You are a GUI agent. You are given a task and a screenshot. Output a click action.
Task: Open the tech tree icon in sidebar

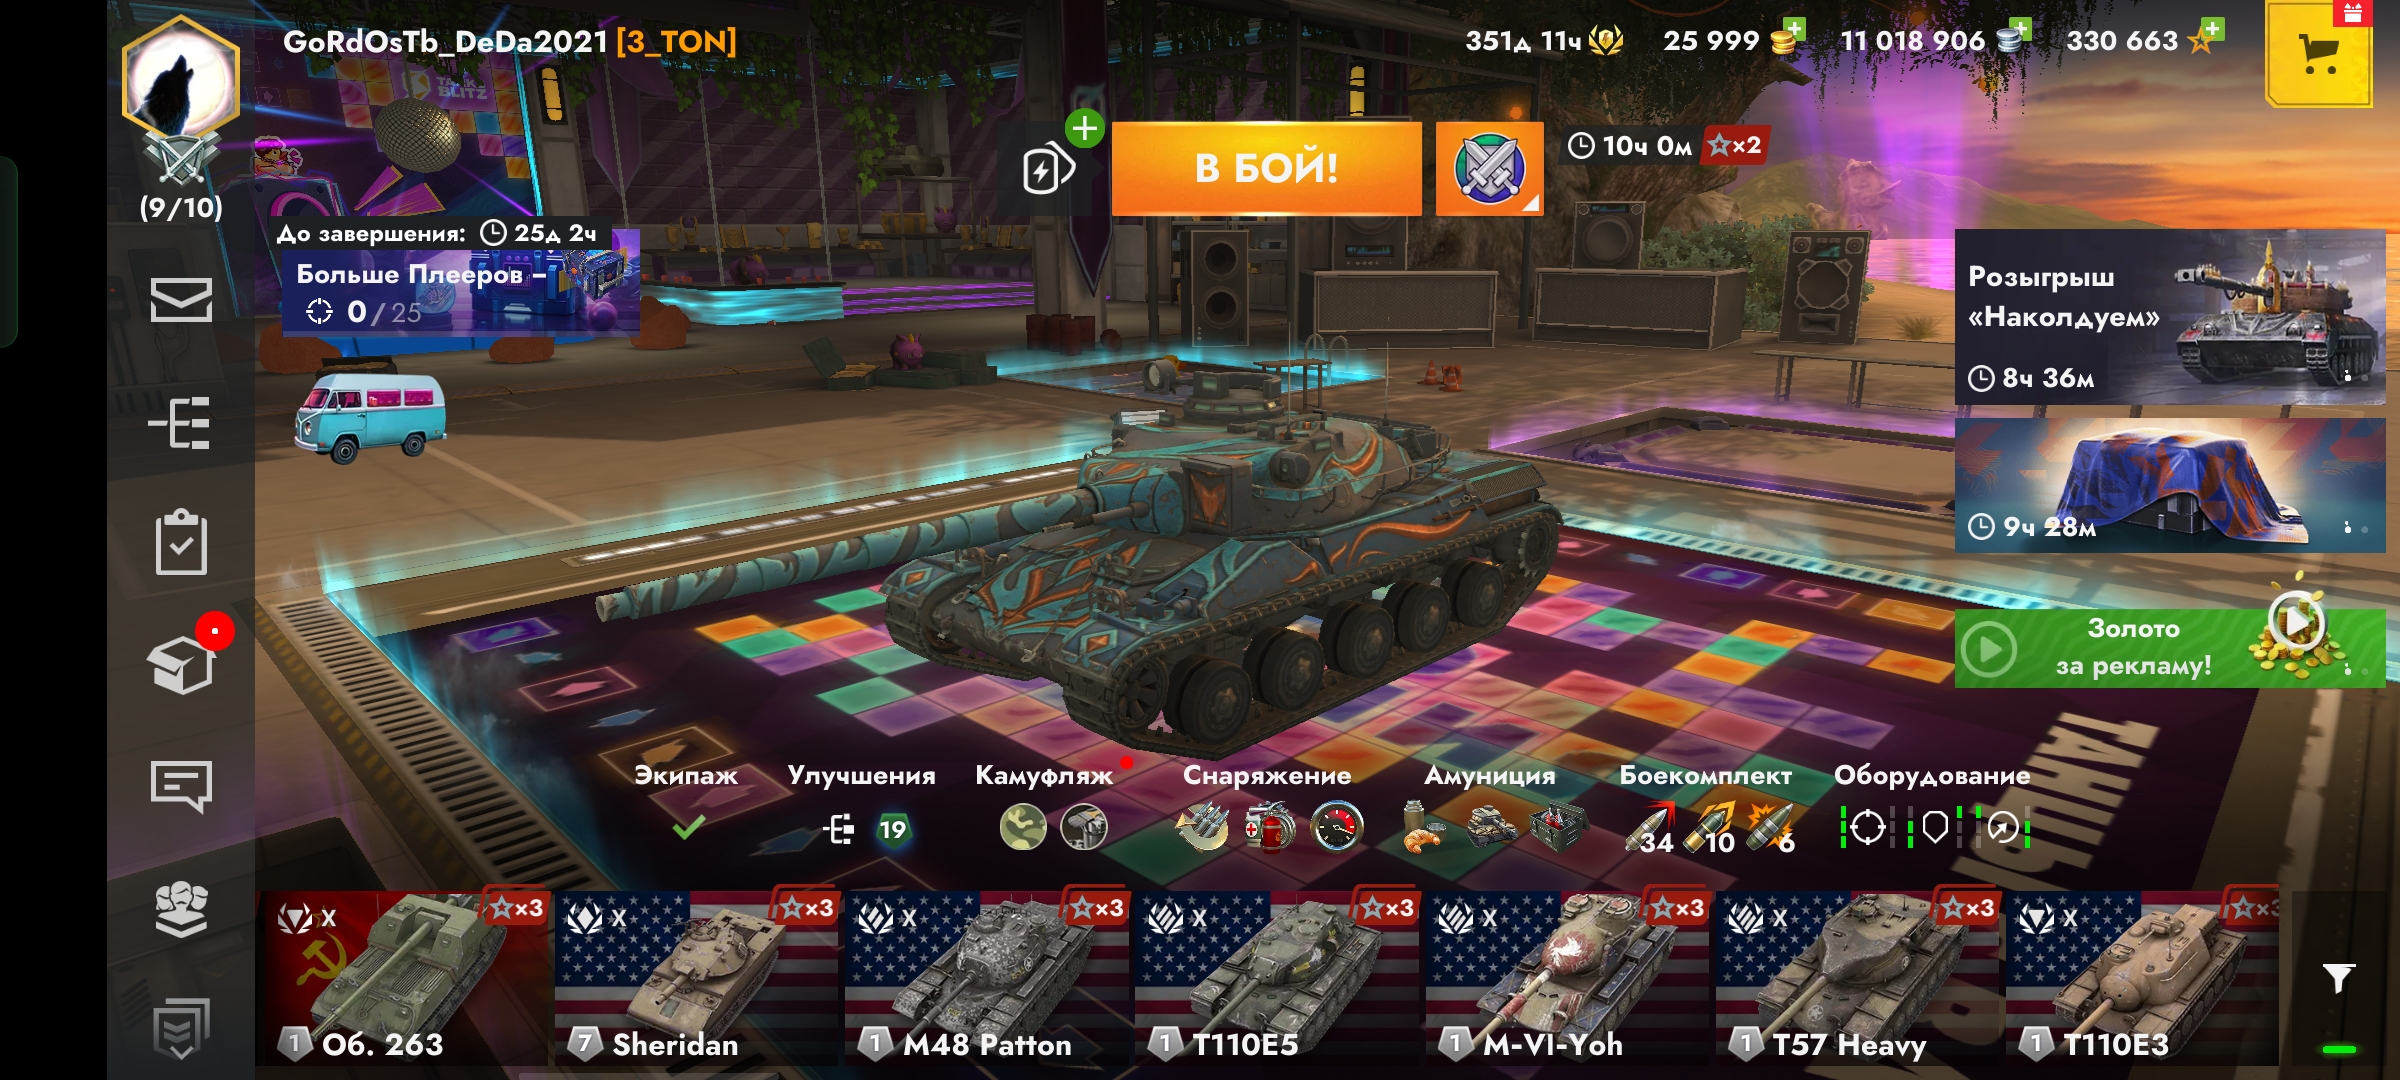(x=181, y=423)
